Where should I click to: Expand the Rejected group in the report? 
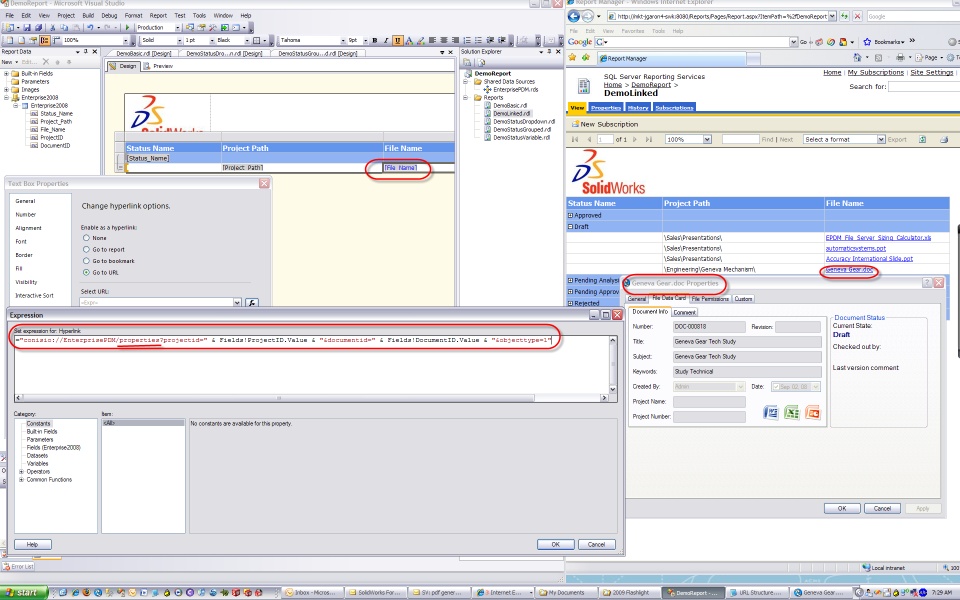coord(571,303)
